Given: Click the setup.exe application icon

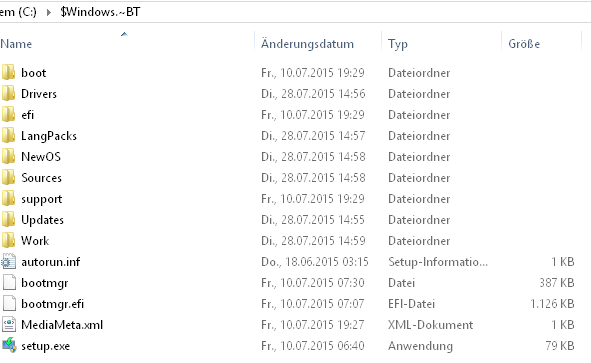Looking at the screenshot, I should pyautogui.click(x=9, y=345).
